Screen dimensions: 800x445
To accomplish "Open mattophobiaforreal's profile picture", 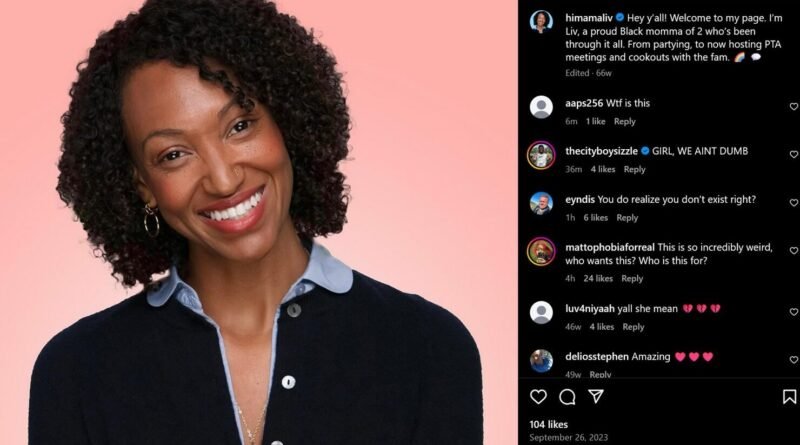I will tap(541, 252).
